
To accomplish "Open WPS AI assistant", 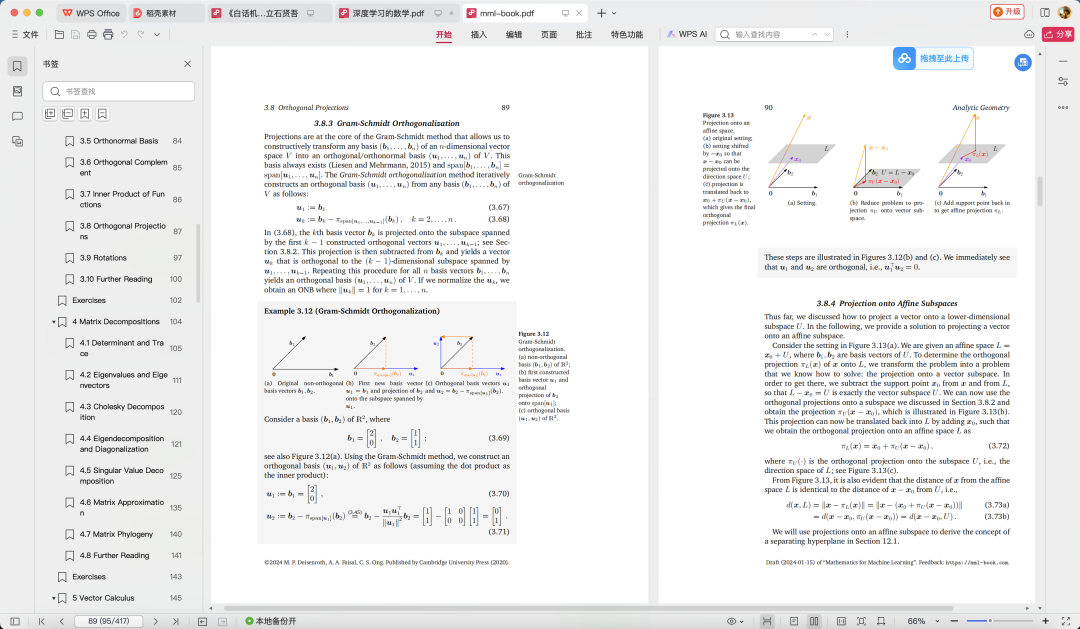I will point(687,34).
